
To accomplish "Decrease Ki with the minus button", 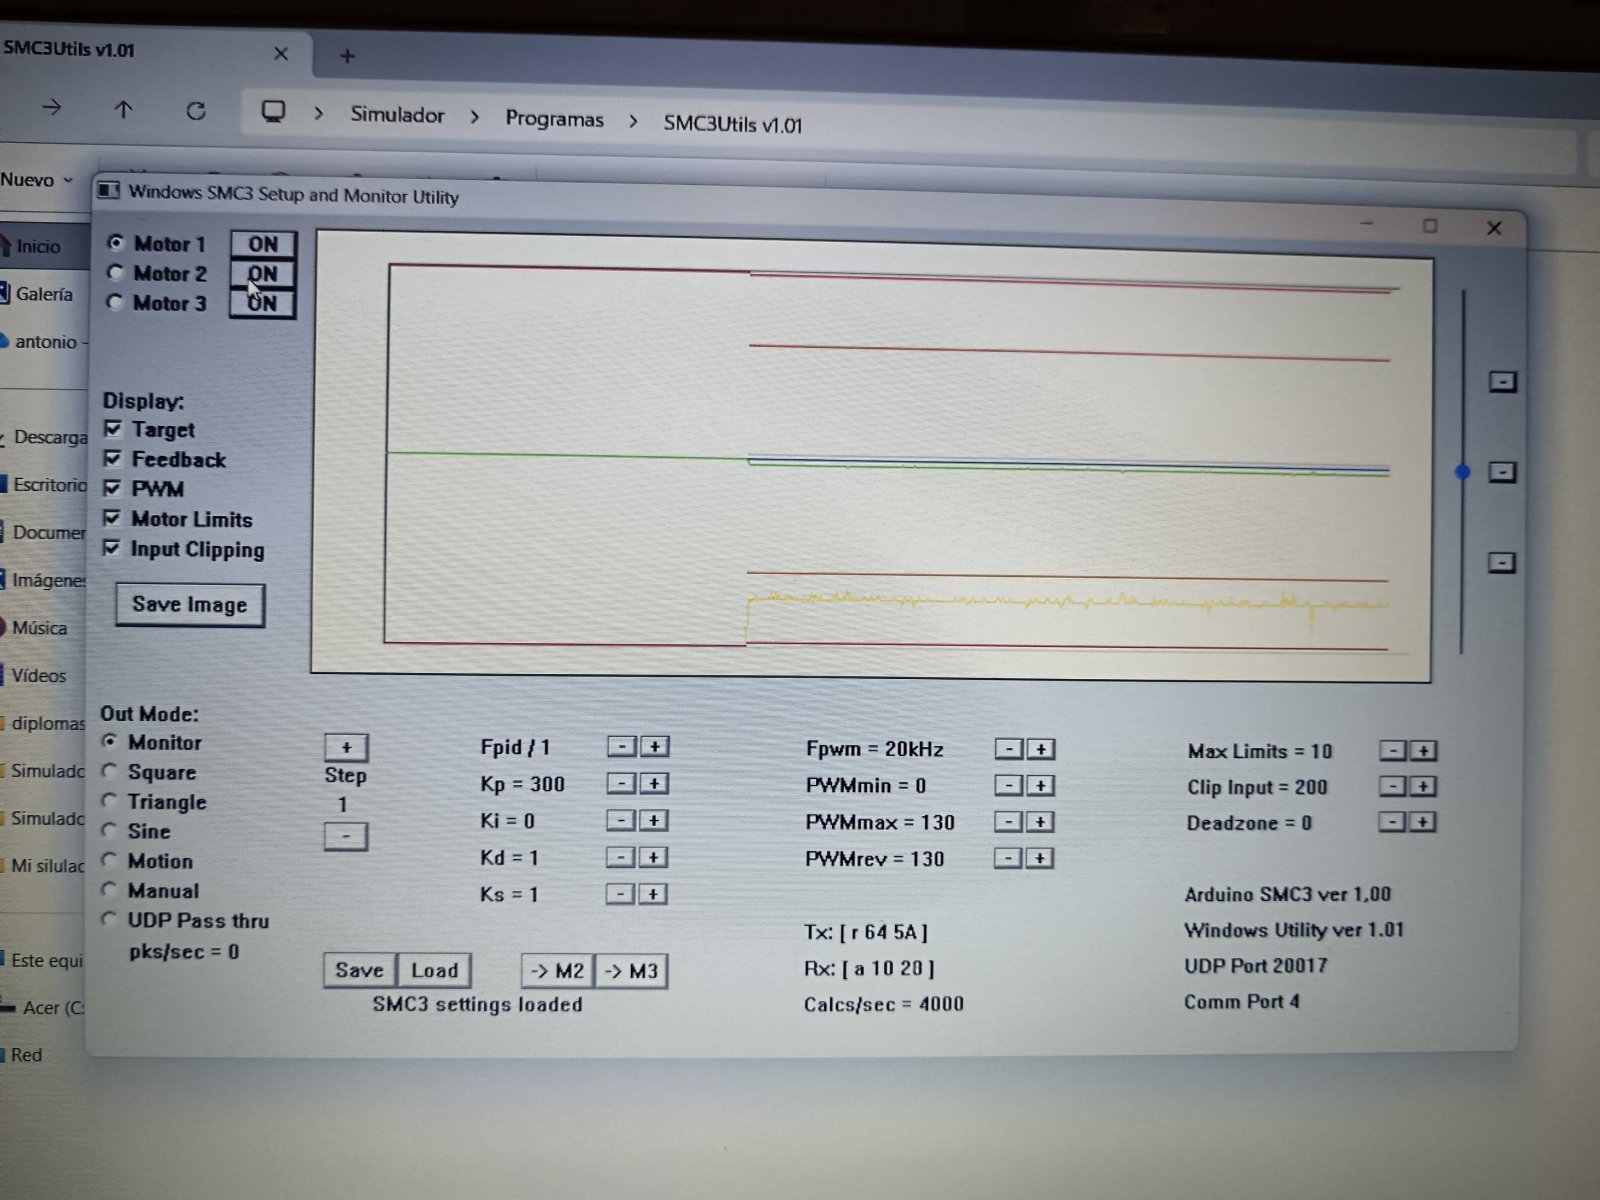I will pos(621,820).
